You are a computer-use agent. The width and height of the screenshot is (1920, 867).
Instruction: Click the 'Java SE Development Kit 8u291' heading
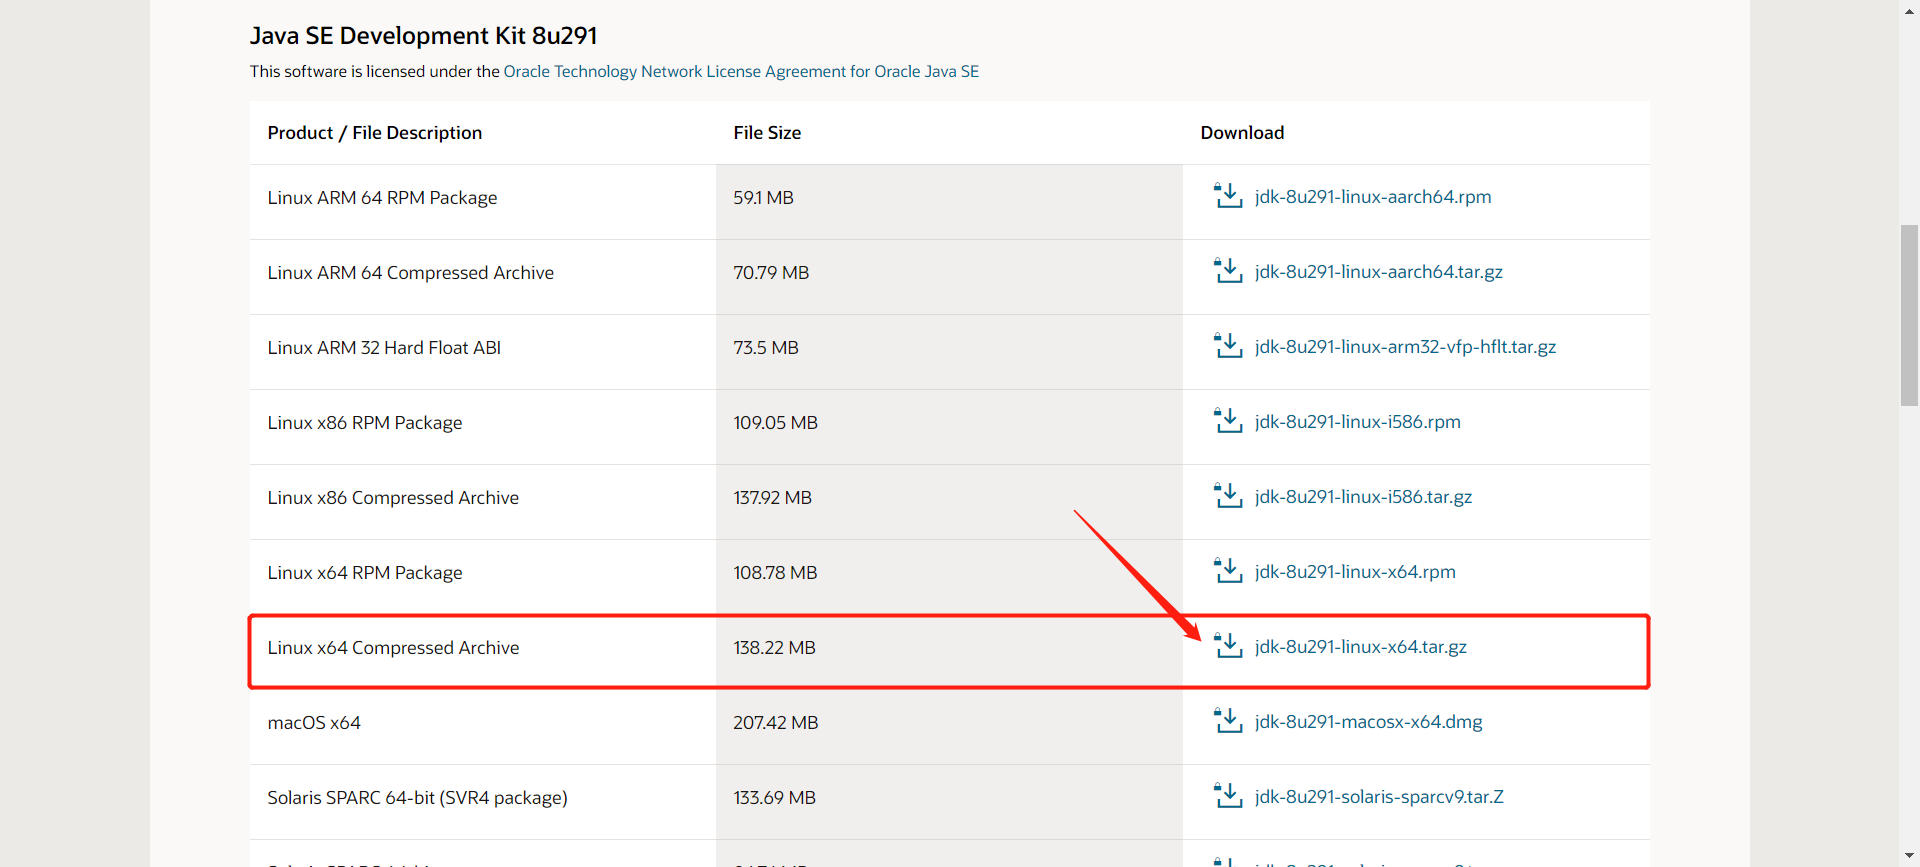click(x=423, y=36)
